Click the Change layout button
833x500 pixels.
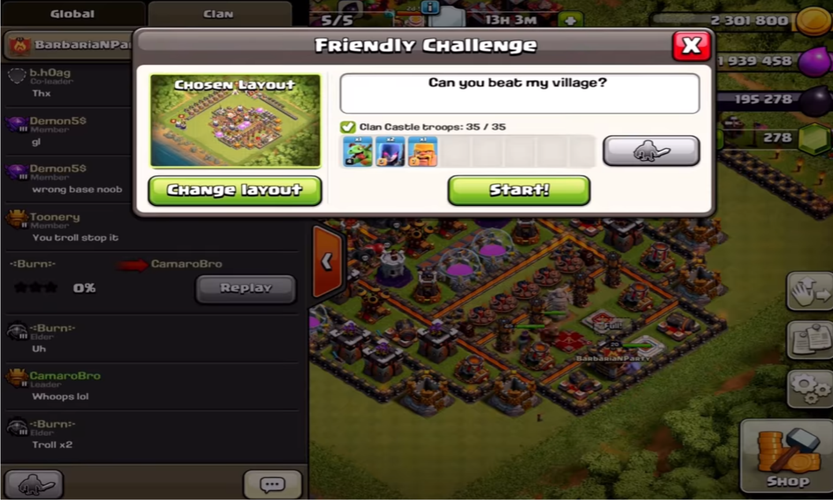(x=235, y=190)
